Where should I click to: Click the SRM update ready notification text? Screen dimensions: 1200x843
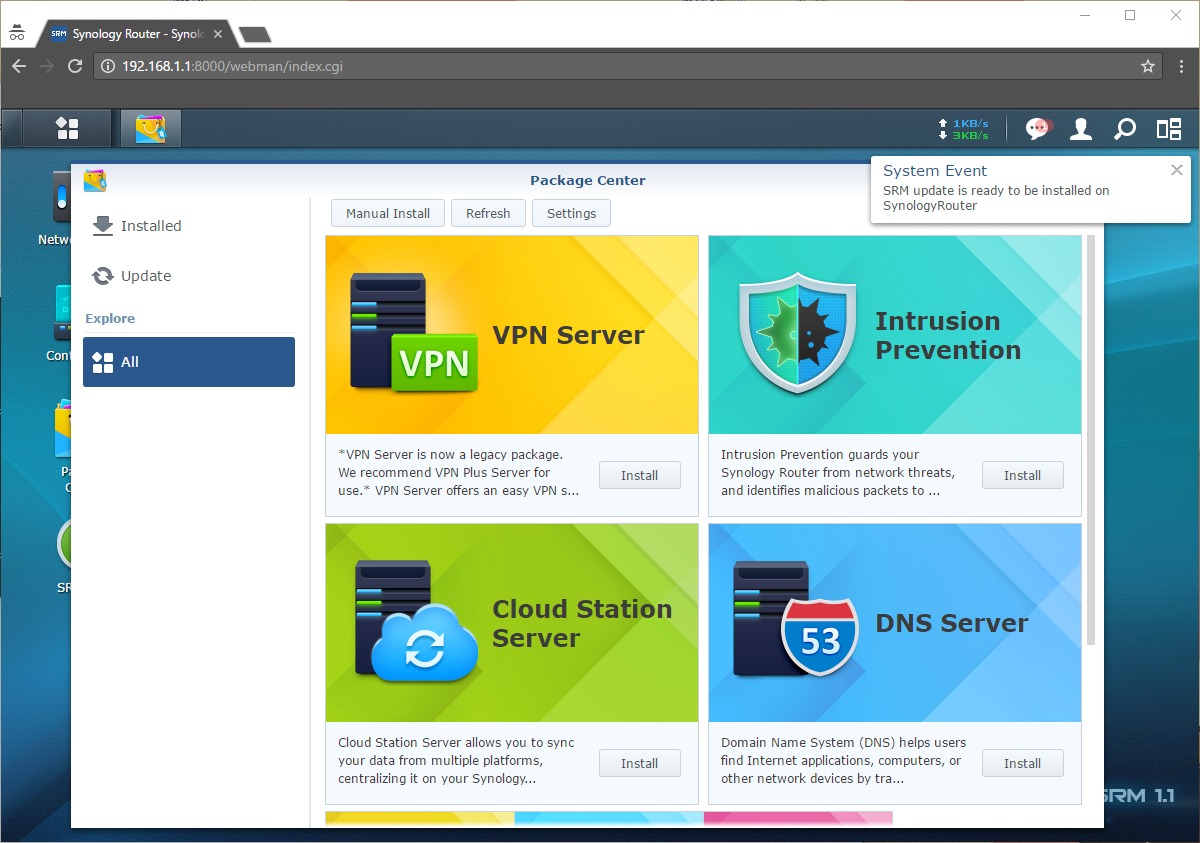pos(996,198)
